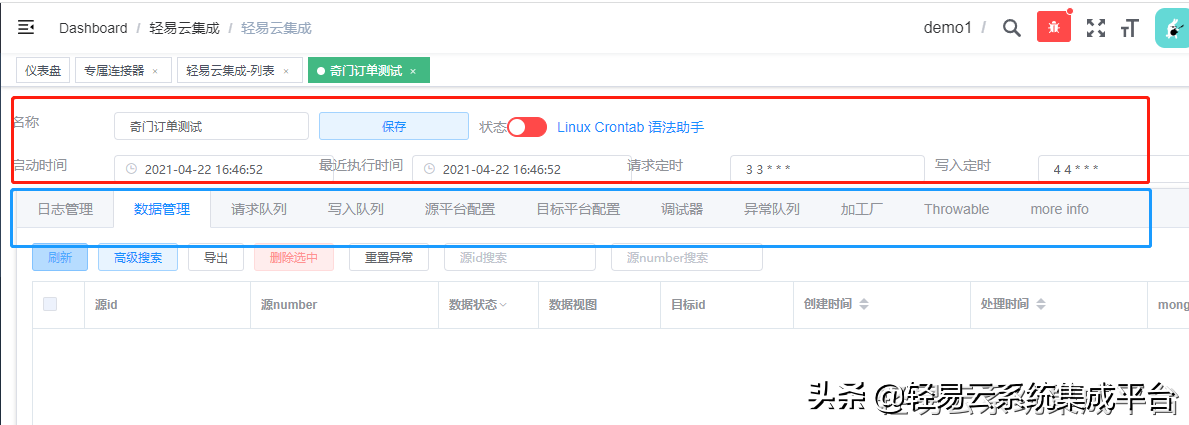Screen dimensions: 1189x425
Task: Switch to the 日志管理 tab
Action: coord(65,209)
